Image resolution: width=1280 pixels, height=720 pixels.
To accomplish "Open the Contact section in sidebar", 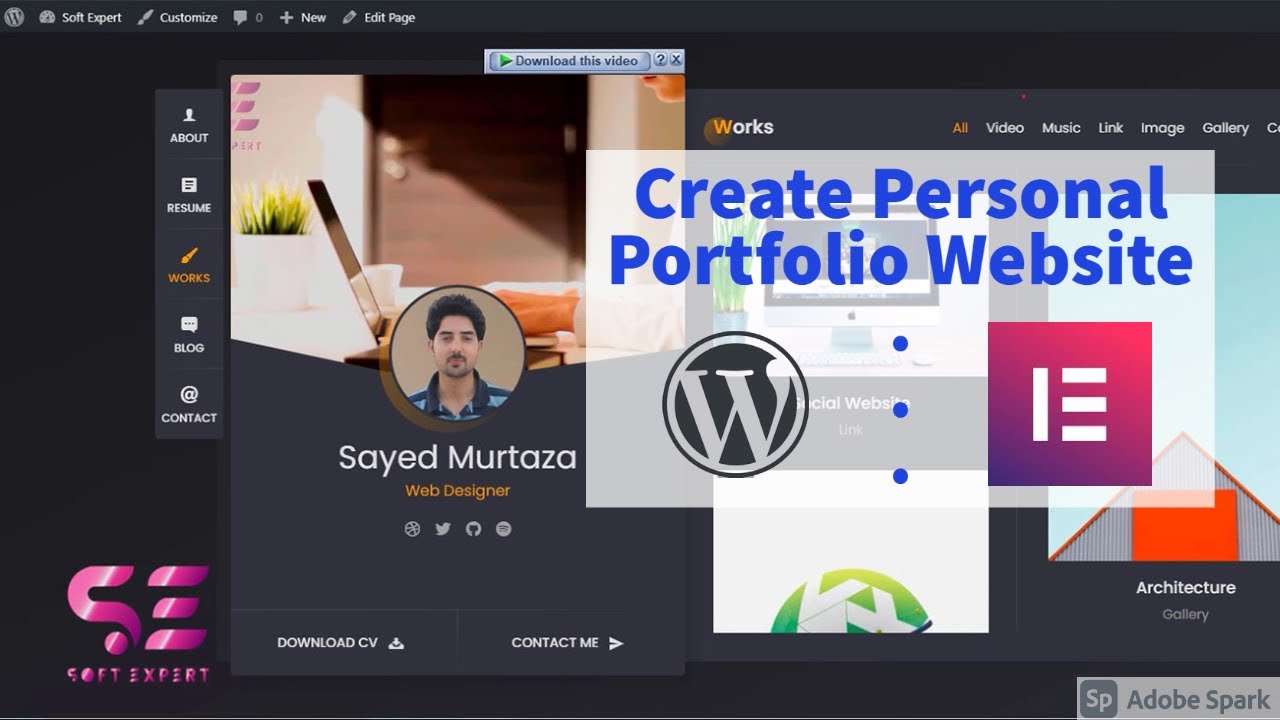I will click(189, 405).
